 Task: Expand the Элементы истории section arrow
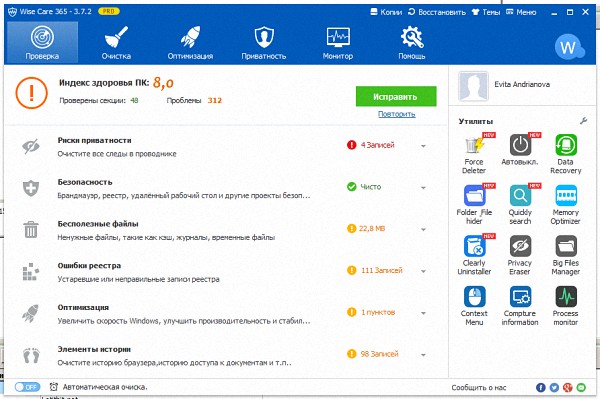pyautogui.click(x=423, y=355)
